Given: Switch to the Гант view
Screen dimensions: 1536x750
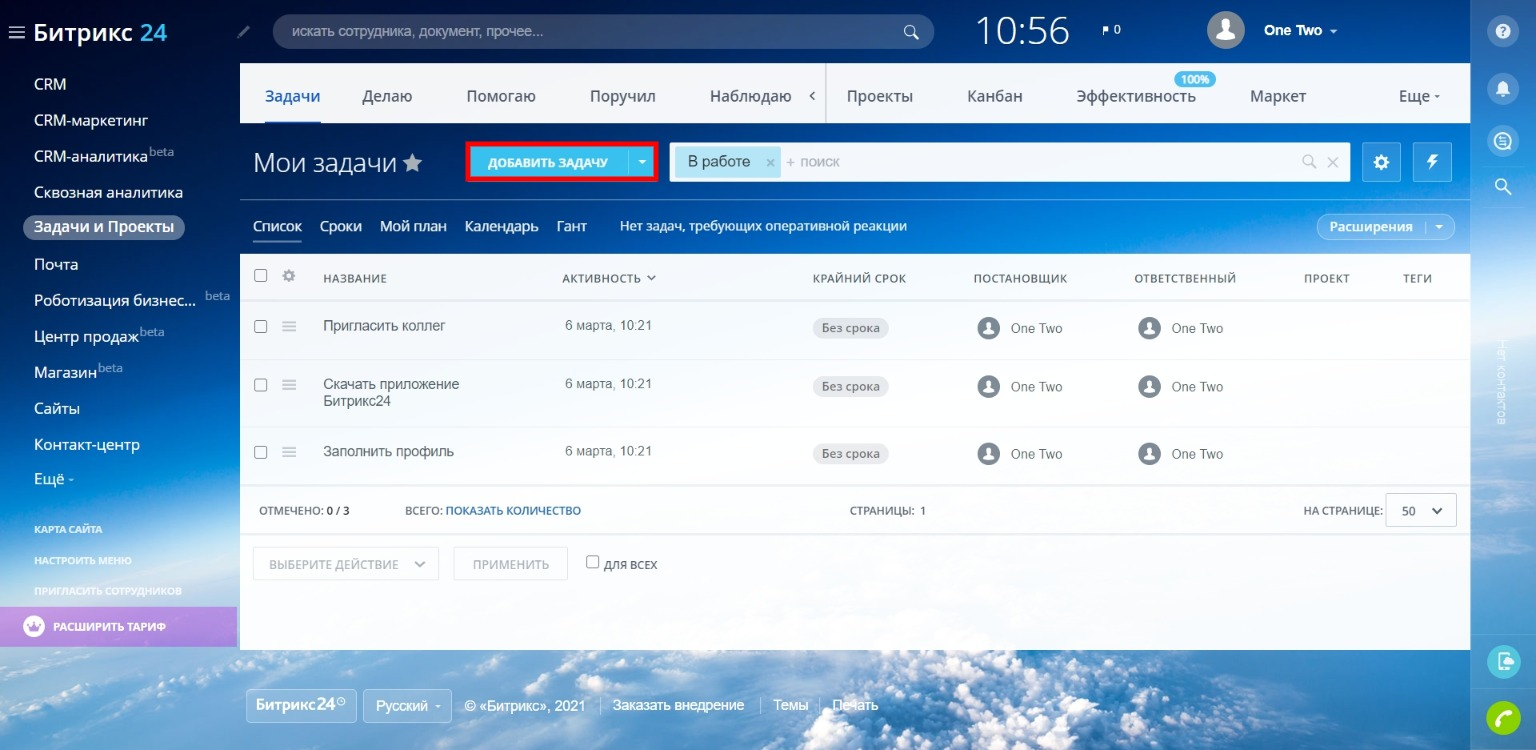Looking at the screenshot, I should coord(572,226).
